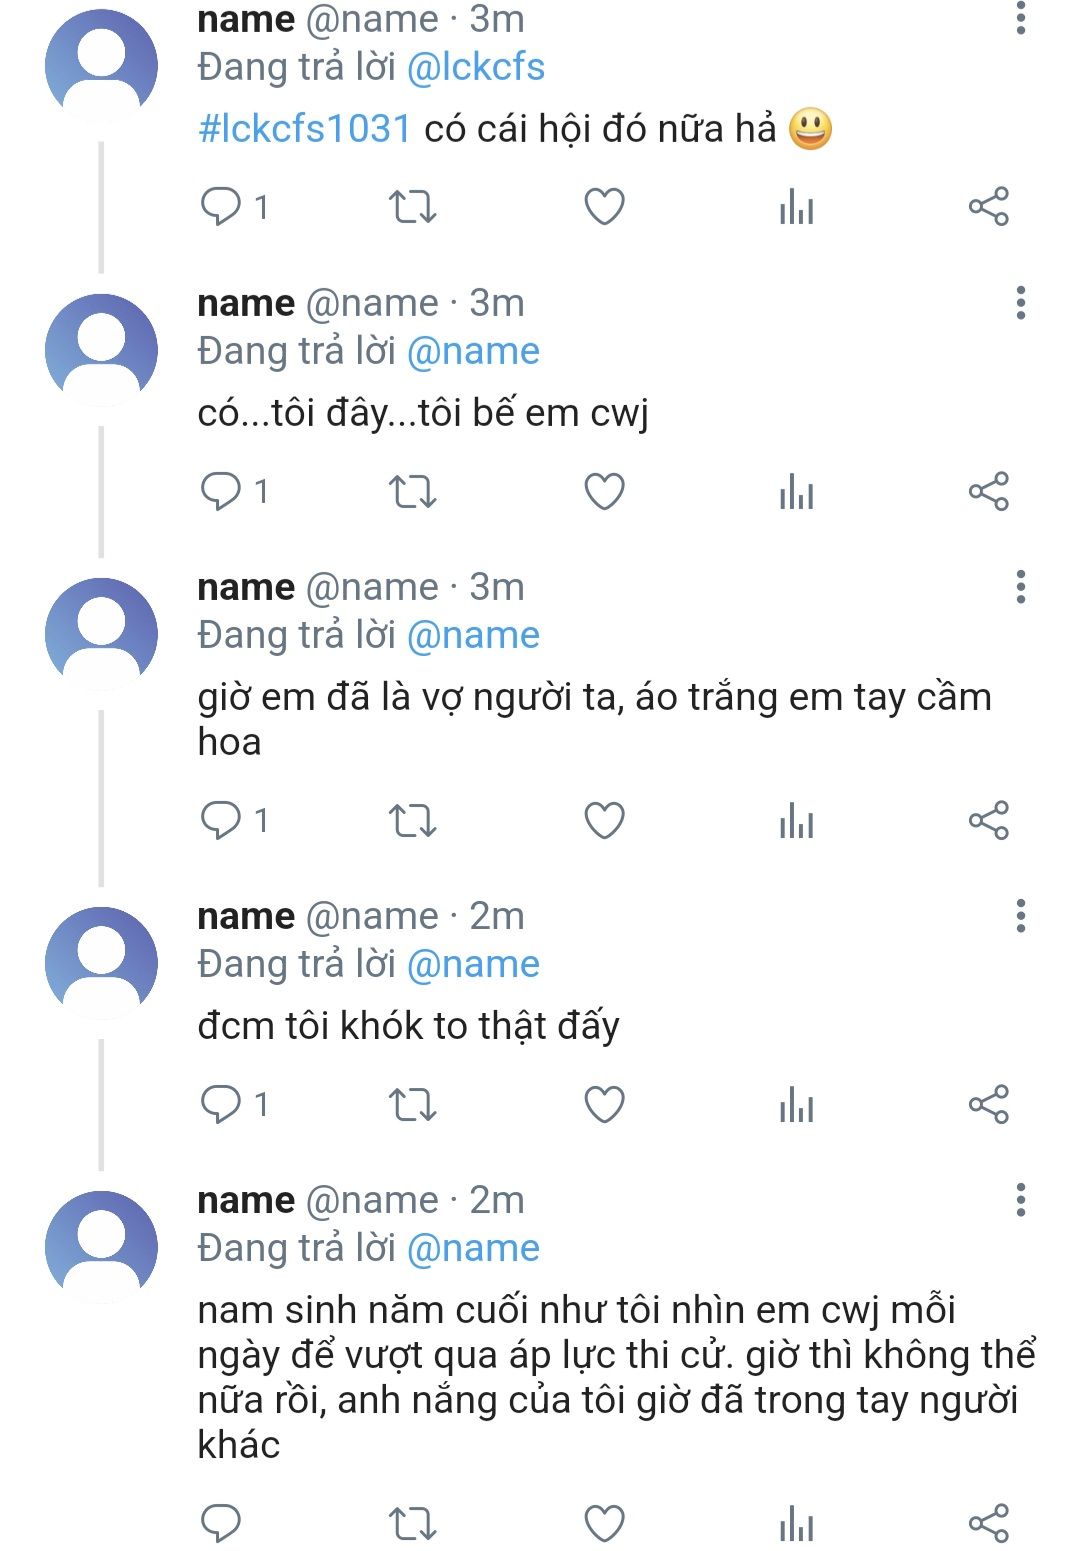Retweet the 'giờ em đã là vợ' tweet

point(412,820)
